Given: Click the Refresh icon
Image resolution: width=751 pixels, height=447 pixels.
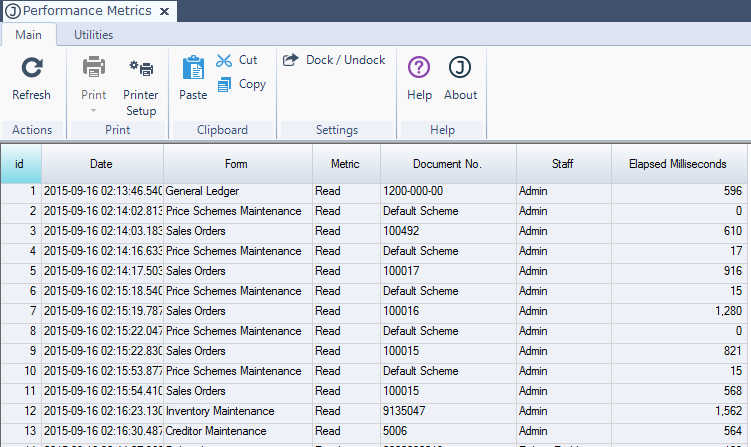Looking at the screenshot, I should (31, 68).
